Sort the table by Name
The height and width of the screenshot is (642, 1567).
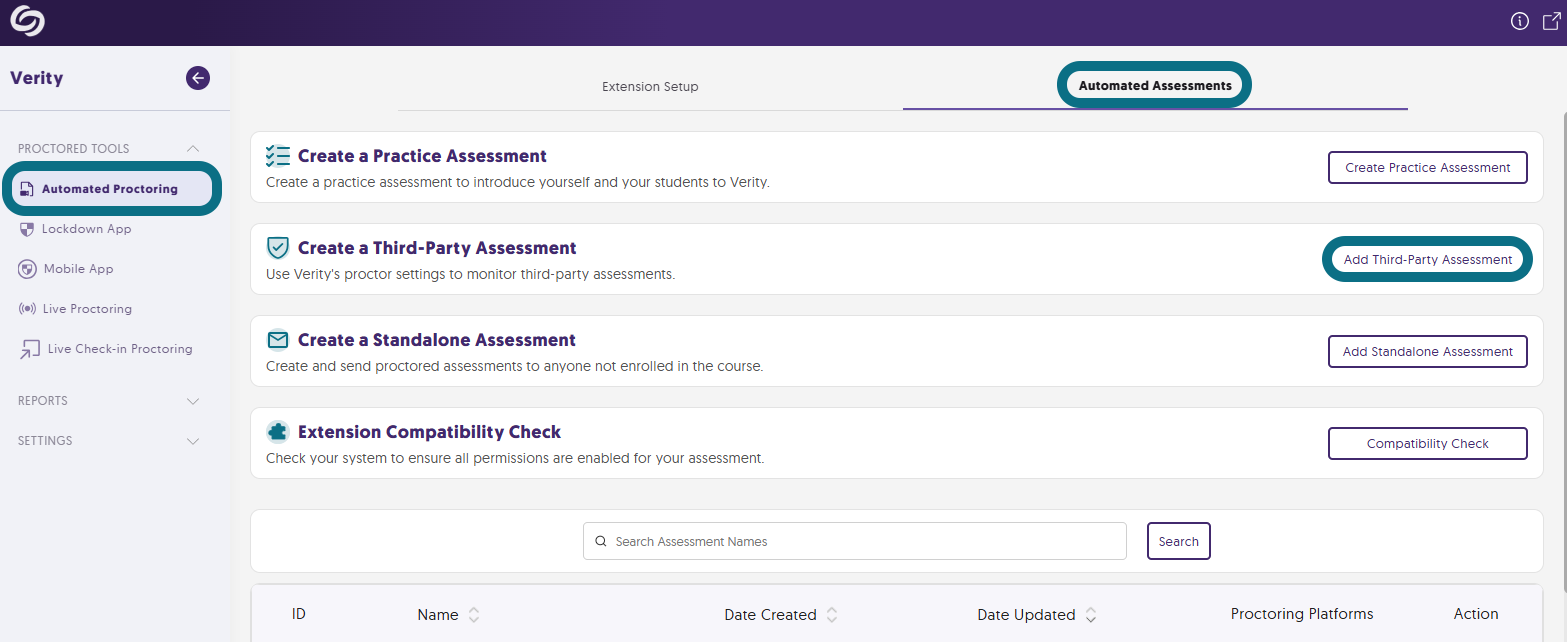474,615
